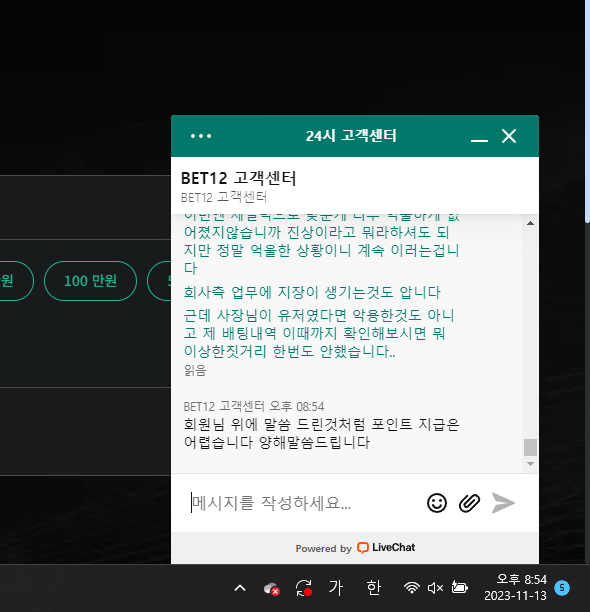Open the sync tray icon with red dot

[x=304, y=588]
